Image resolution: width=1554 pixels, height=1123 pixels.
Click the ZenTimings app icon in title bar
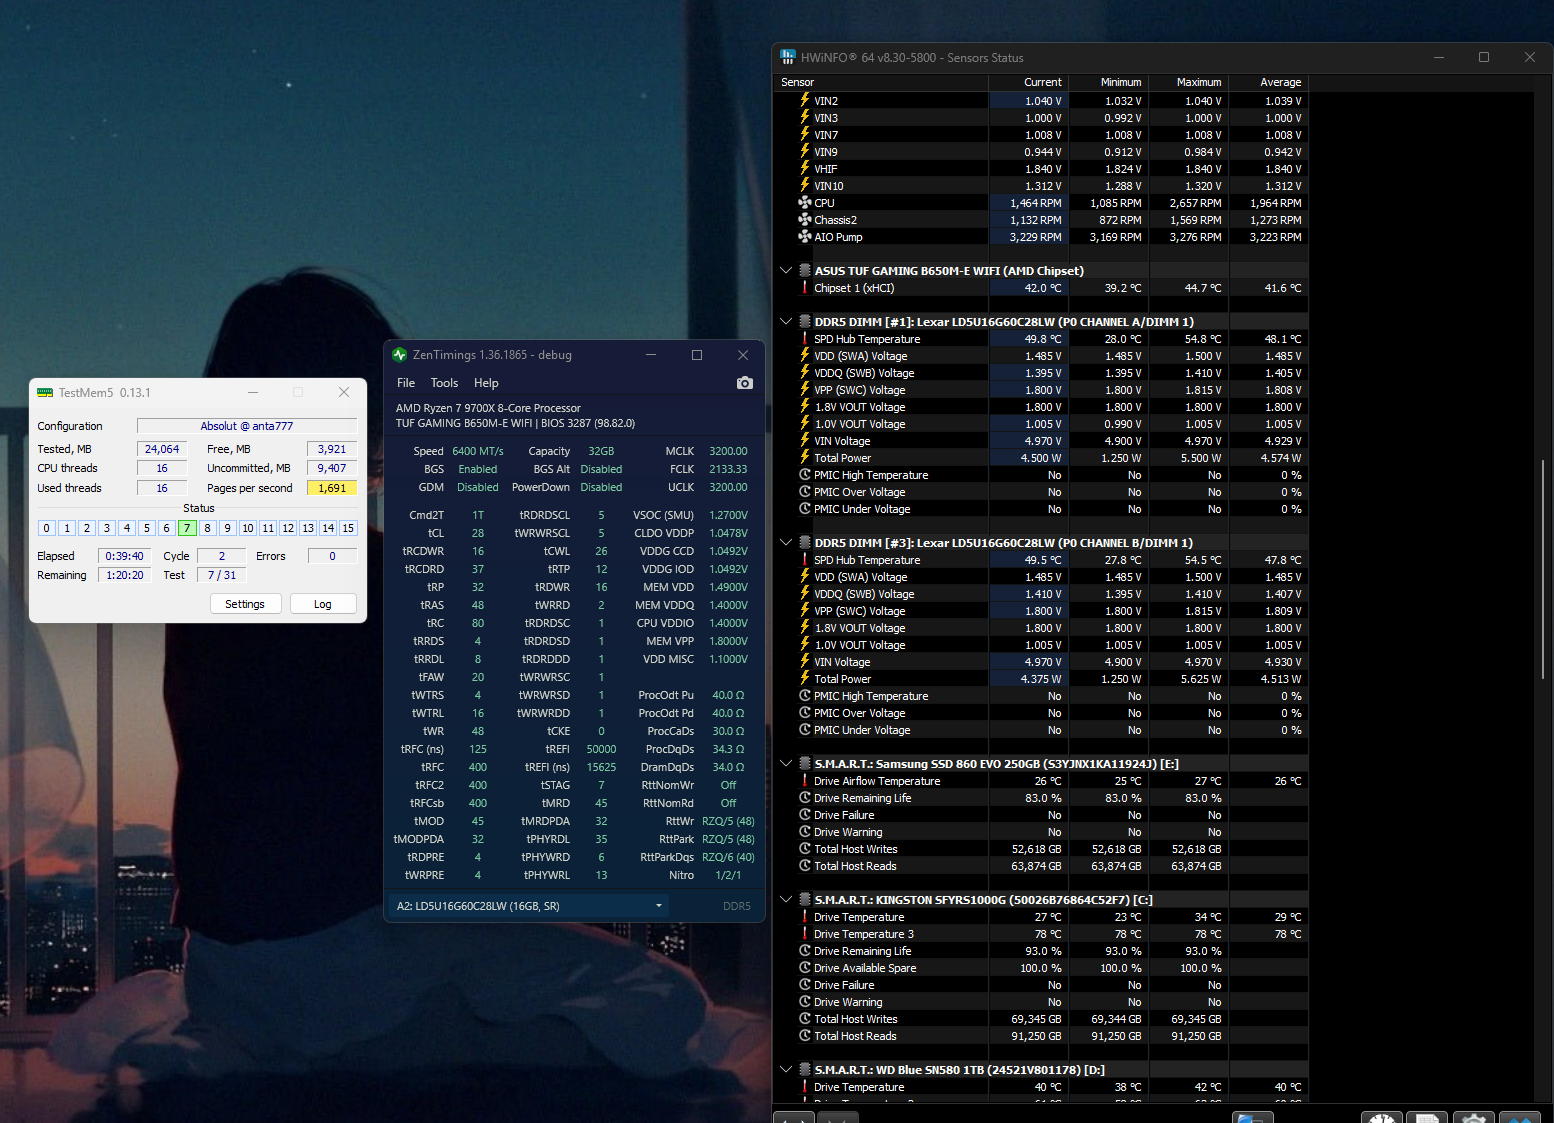[400, 355]
